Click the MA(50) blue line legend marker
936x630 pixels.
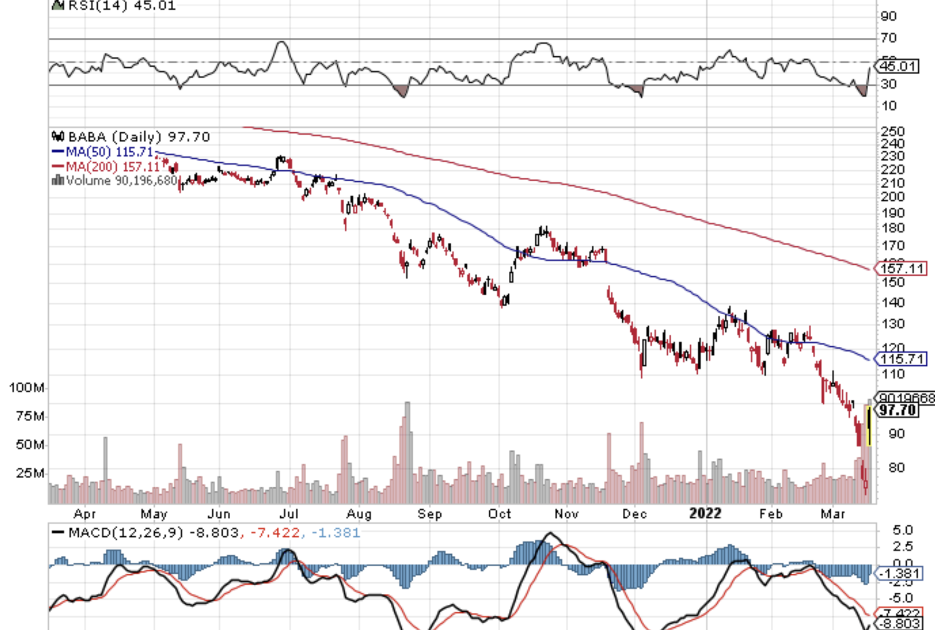tap(57, 151)
